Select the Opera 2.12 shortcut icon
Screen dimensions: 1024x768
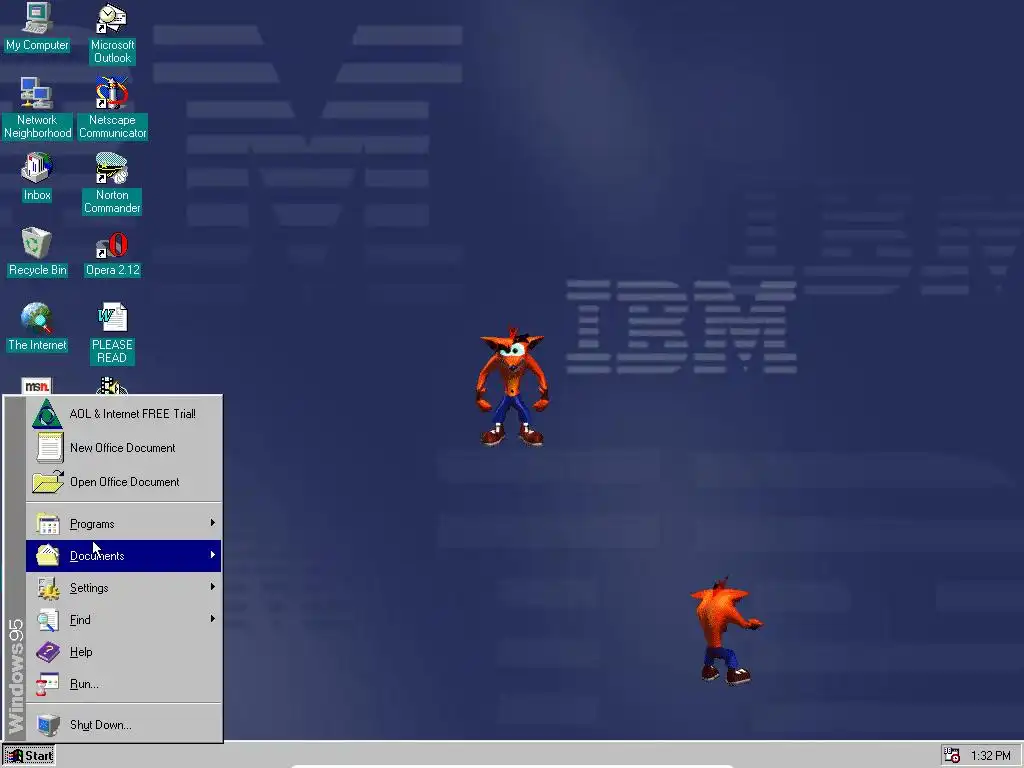point(112,246)
